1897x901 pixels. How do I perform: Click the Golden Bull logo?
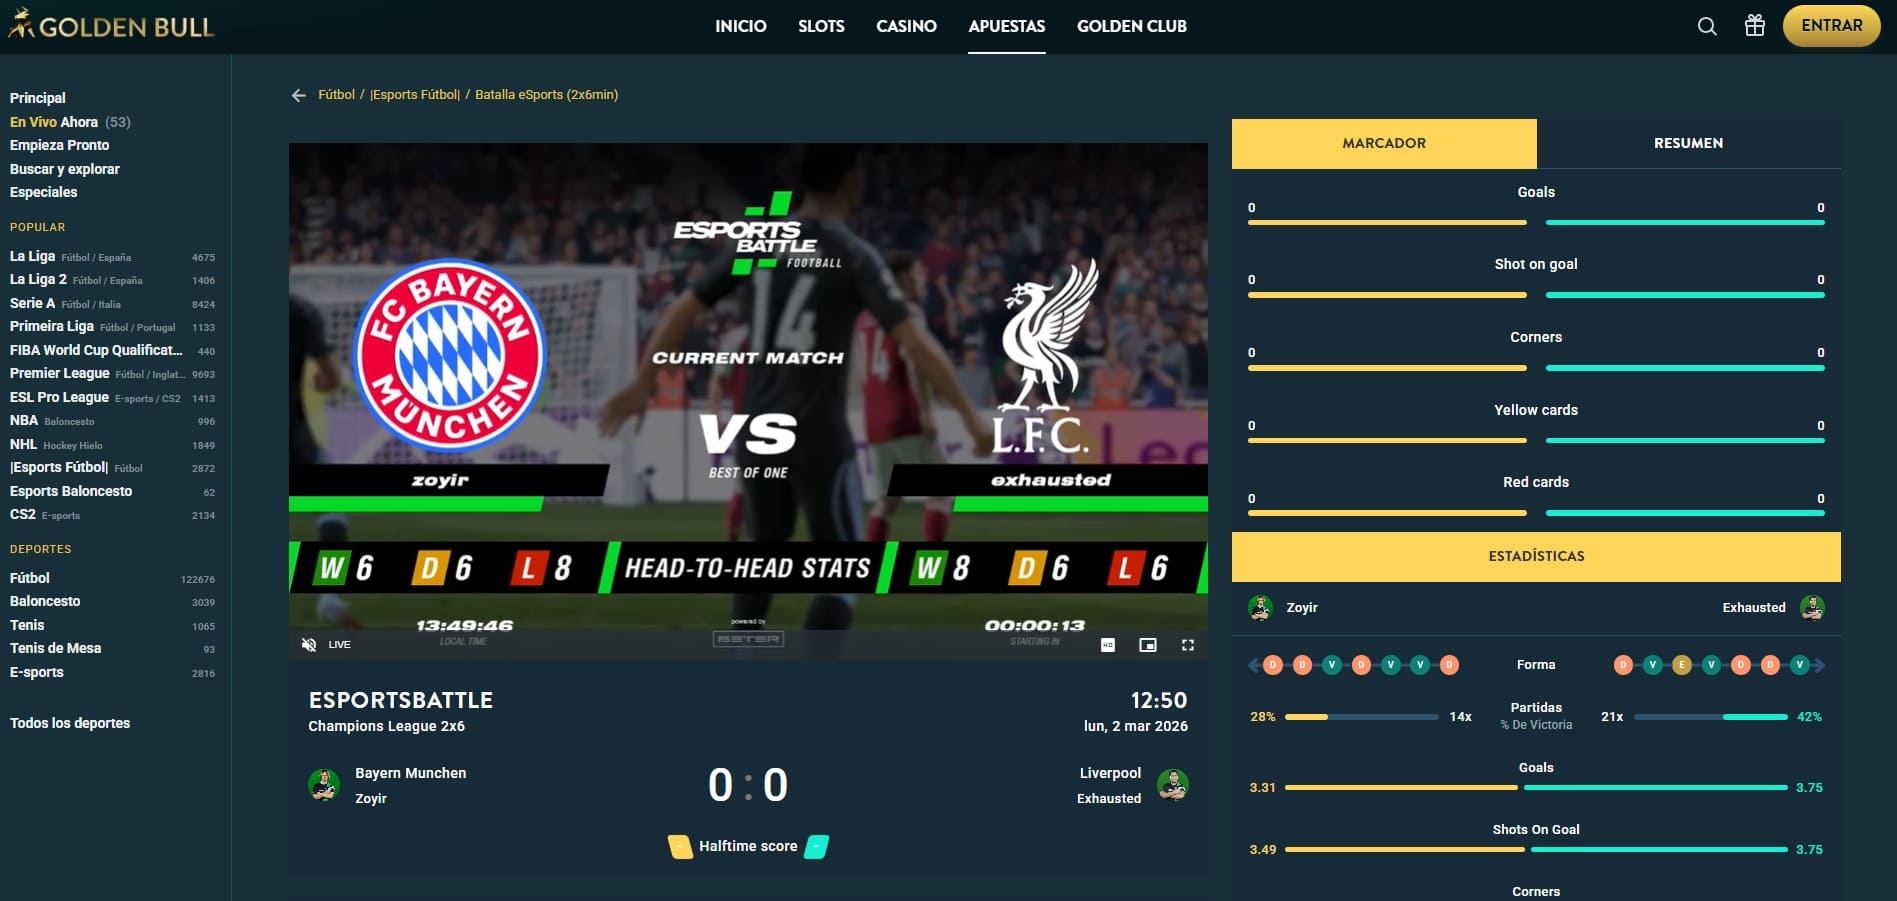coord(110,26)
